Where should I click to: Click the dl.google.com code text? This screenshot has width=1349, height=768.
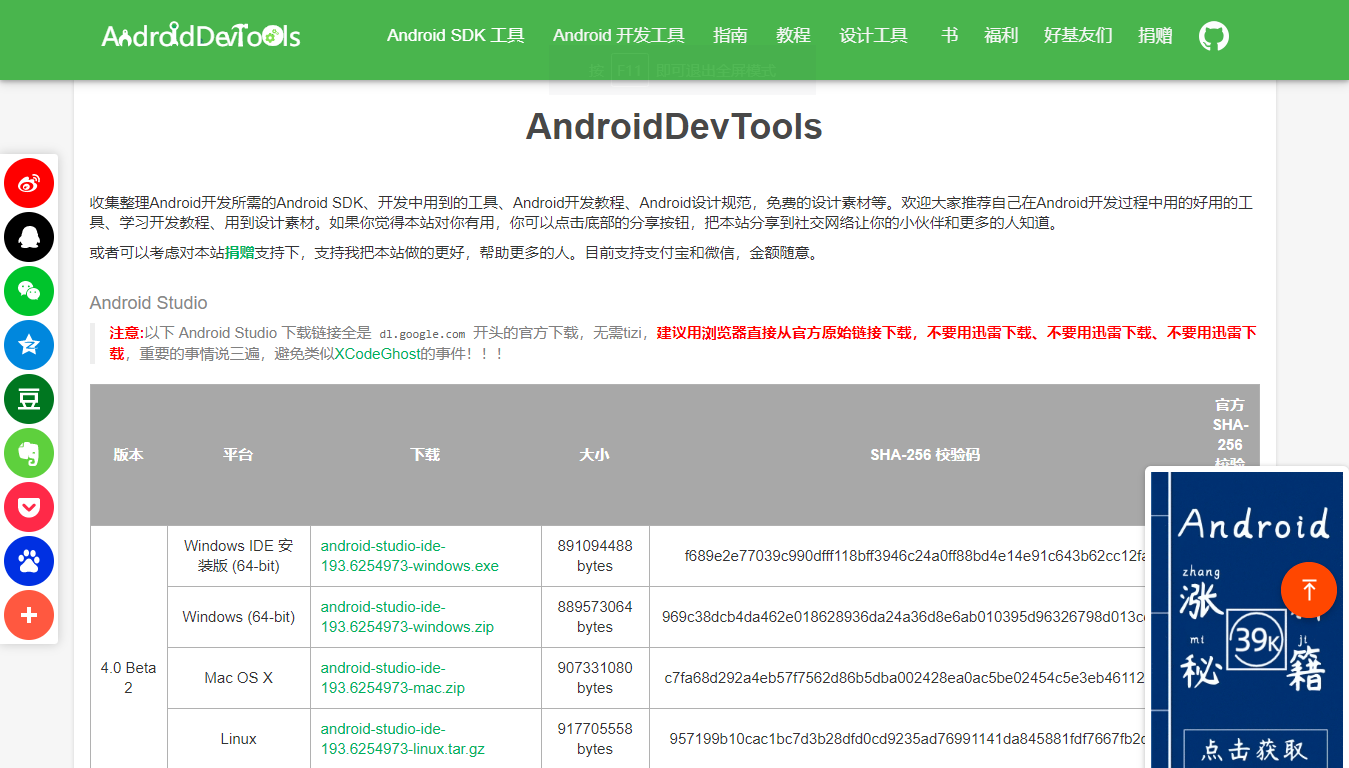point(422,333)
